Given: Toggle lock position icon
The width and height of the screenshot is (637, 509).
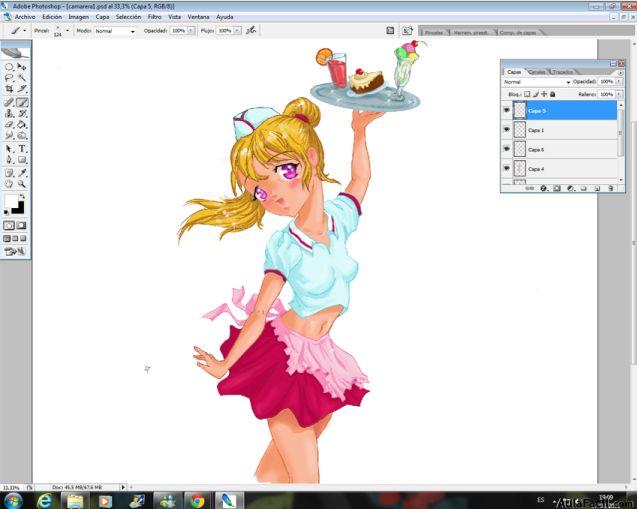Looking at the screenshot, I should point(544,94).
